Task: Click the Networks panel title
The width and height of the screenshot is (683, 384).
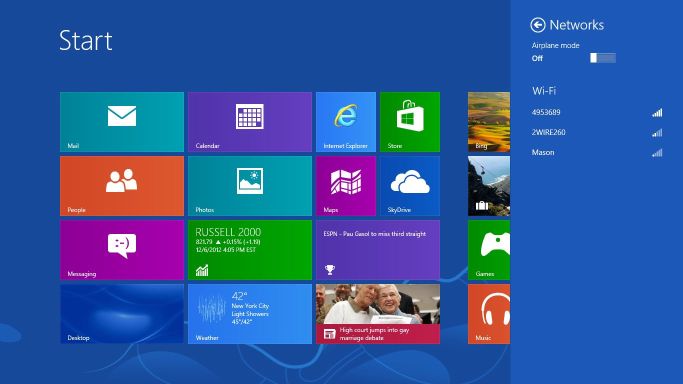Action: [577, 25]
